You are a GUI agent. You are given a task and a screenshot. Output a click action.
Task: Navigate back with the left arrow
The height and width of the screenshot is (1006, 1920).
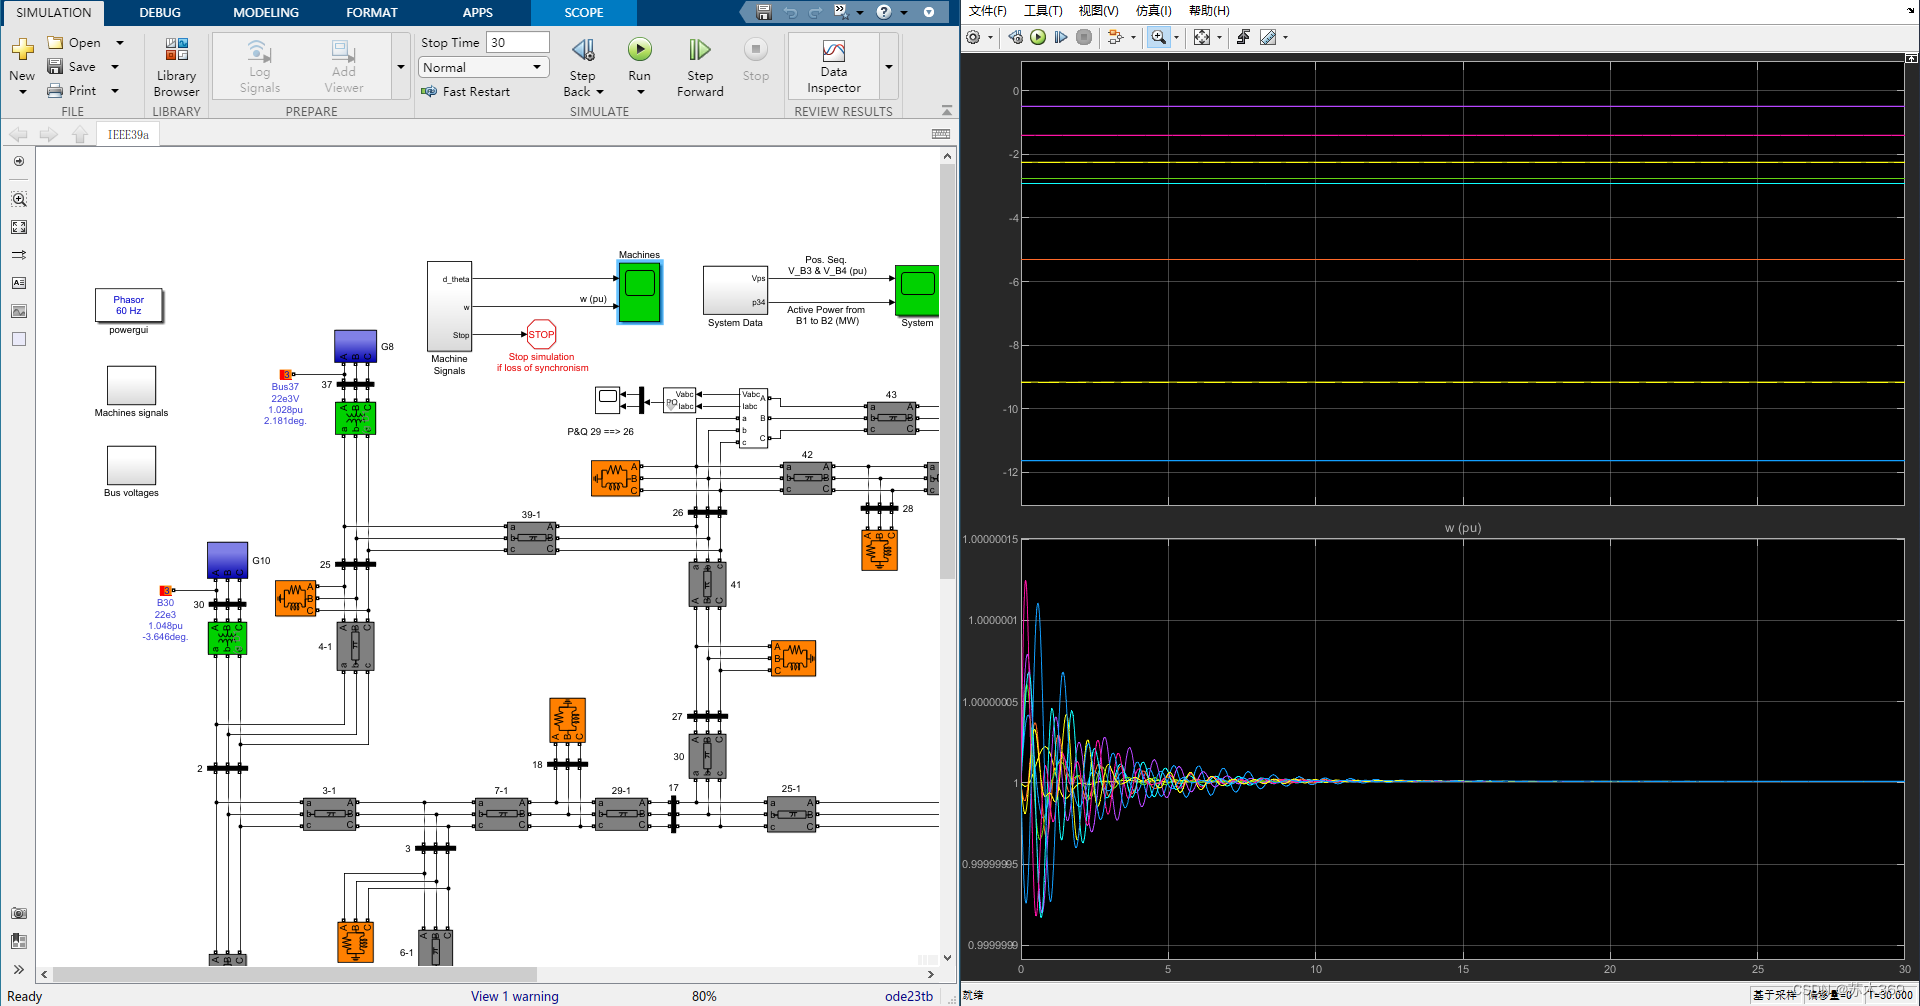point(18,134)
